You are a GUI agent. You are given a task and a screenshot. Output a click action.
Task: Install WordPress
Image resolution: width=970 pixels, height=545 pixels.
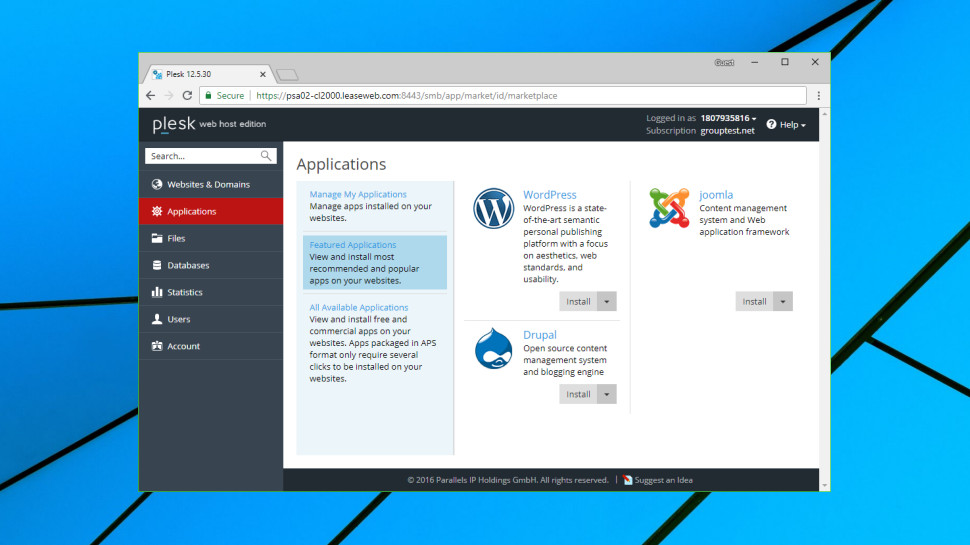coord(578,301)
